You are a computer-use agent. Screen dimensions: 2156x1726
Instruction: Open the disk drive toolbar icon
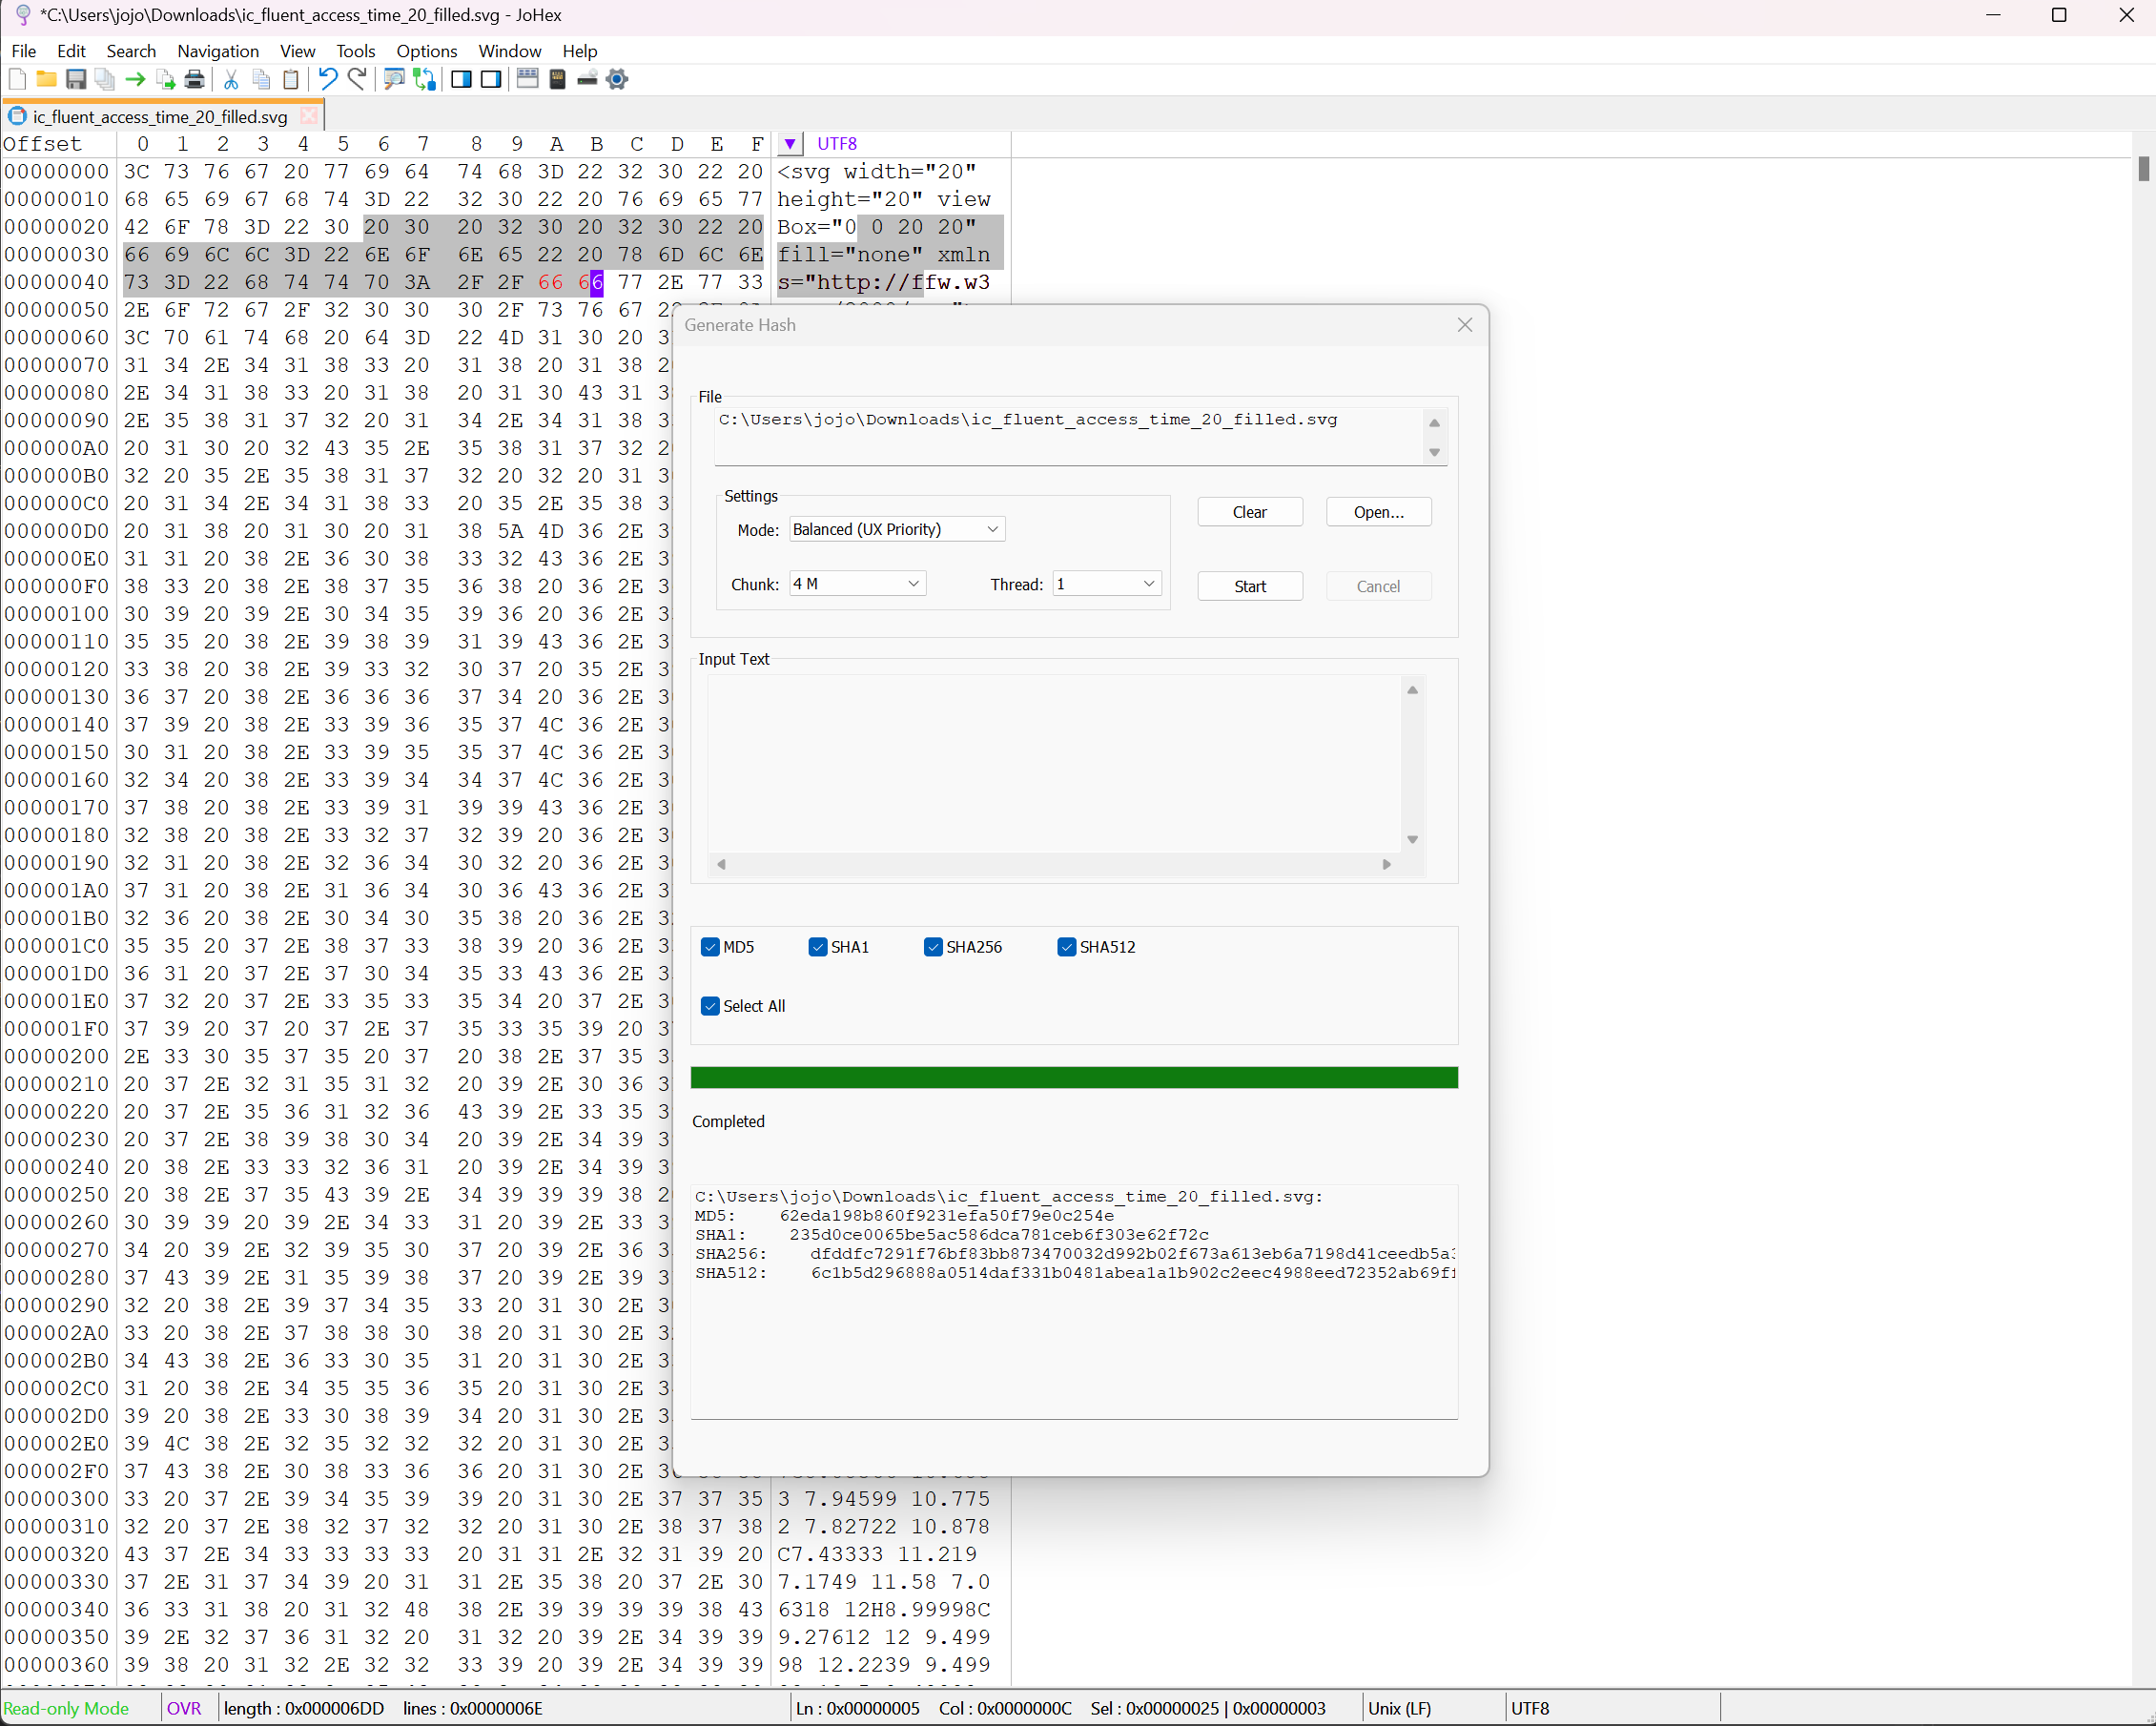(x=587, y=80)
